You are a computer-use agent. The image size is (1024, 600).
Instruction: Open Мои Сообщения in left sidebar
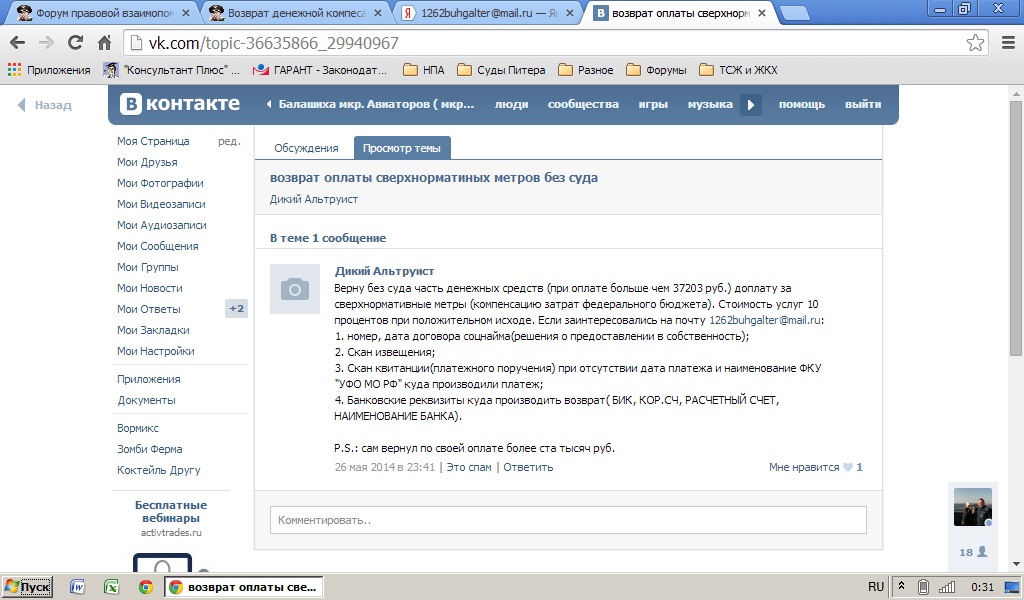[x=157, y=246]
